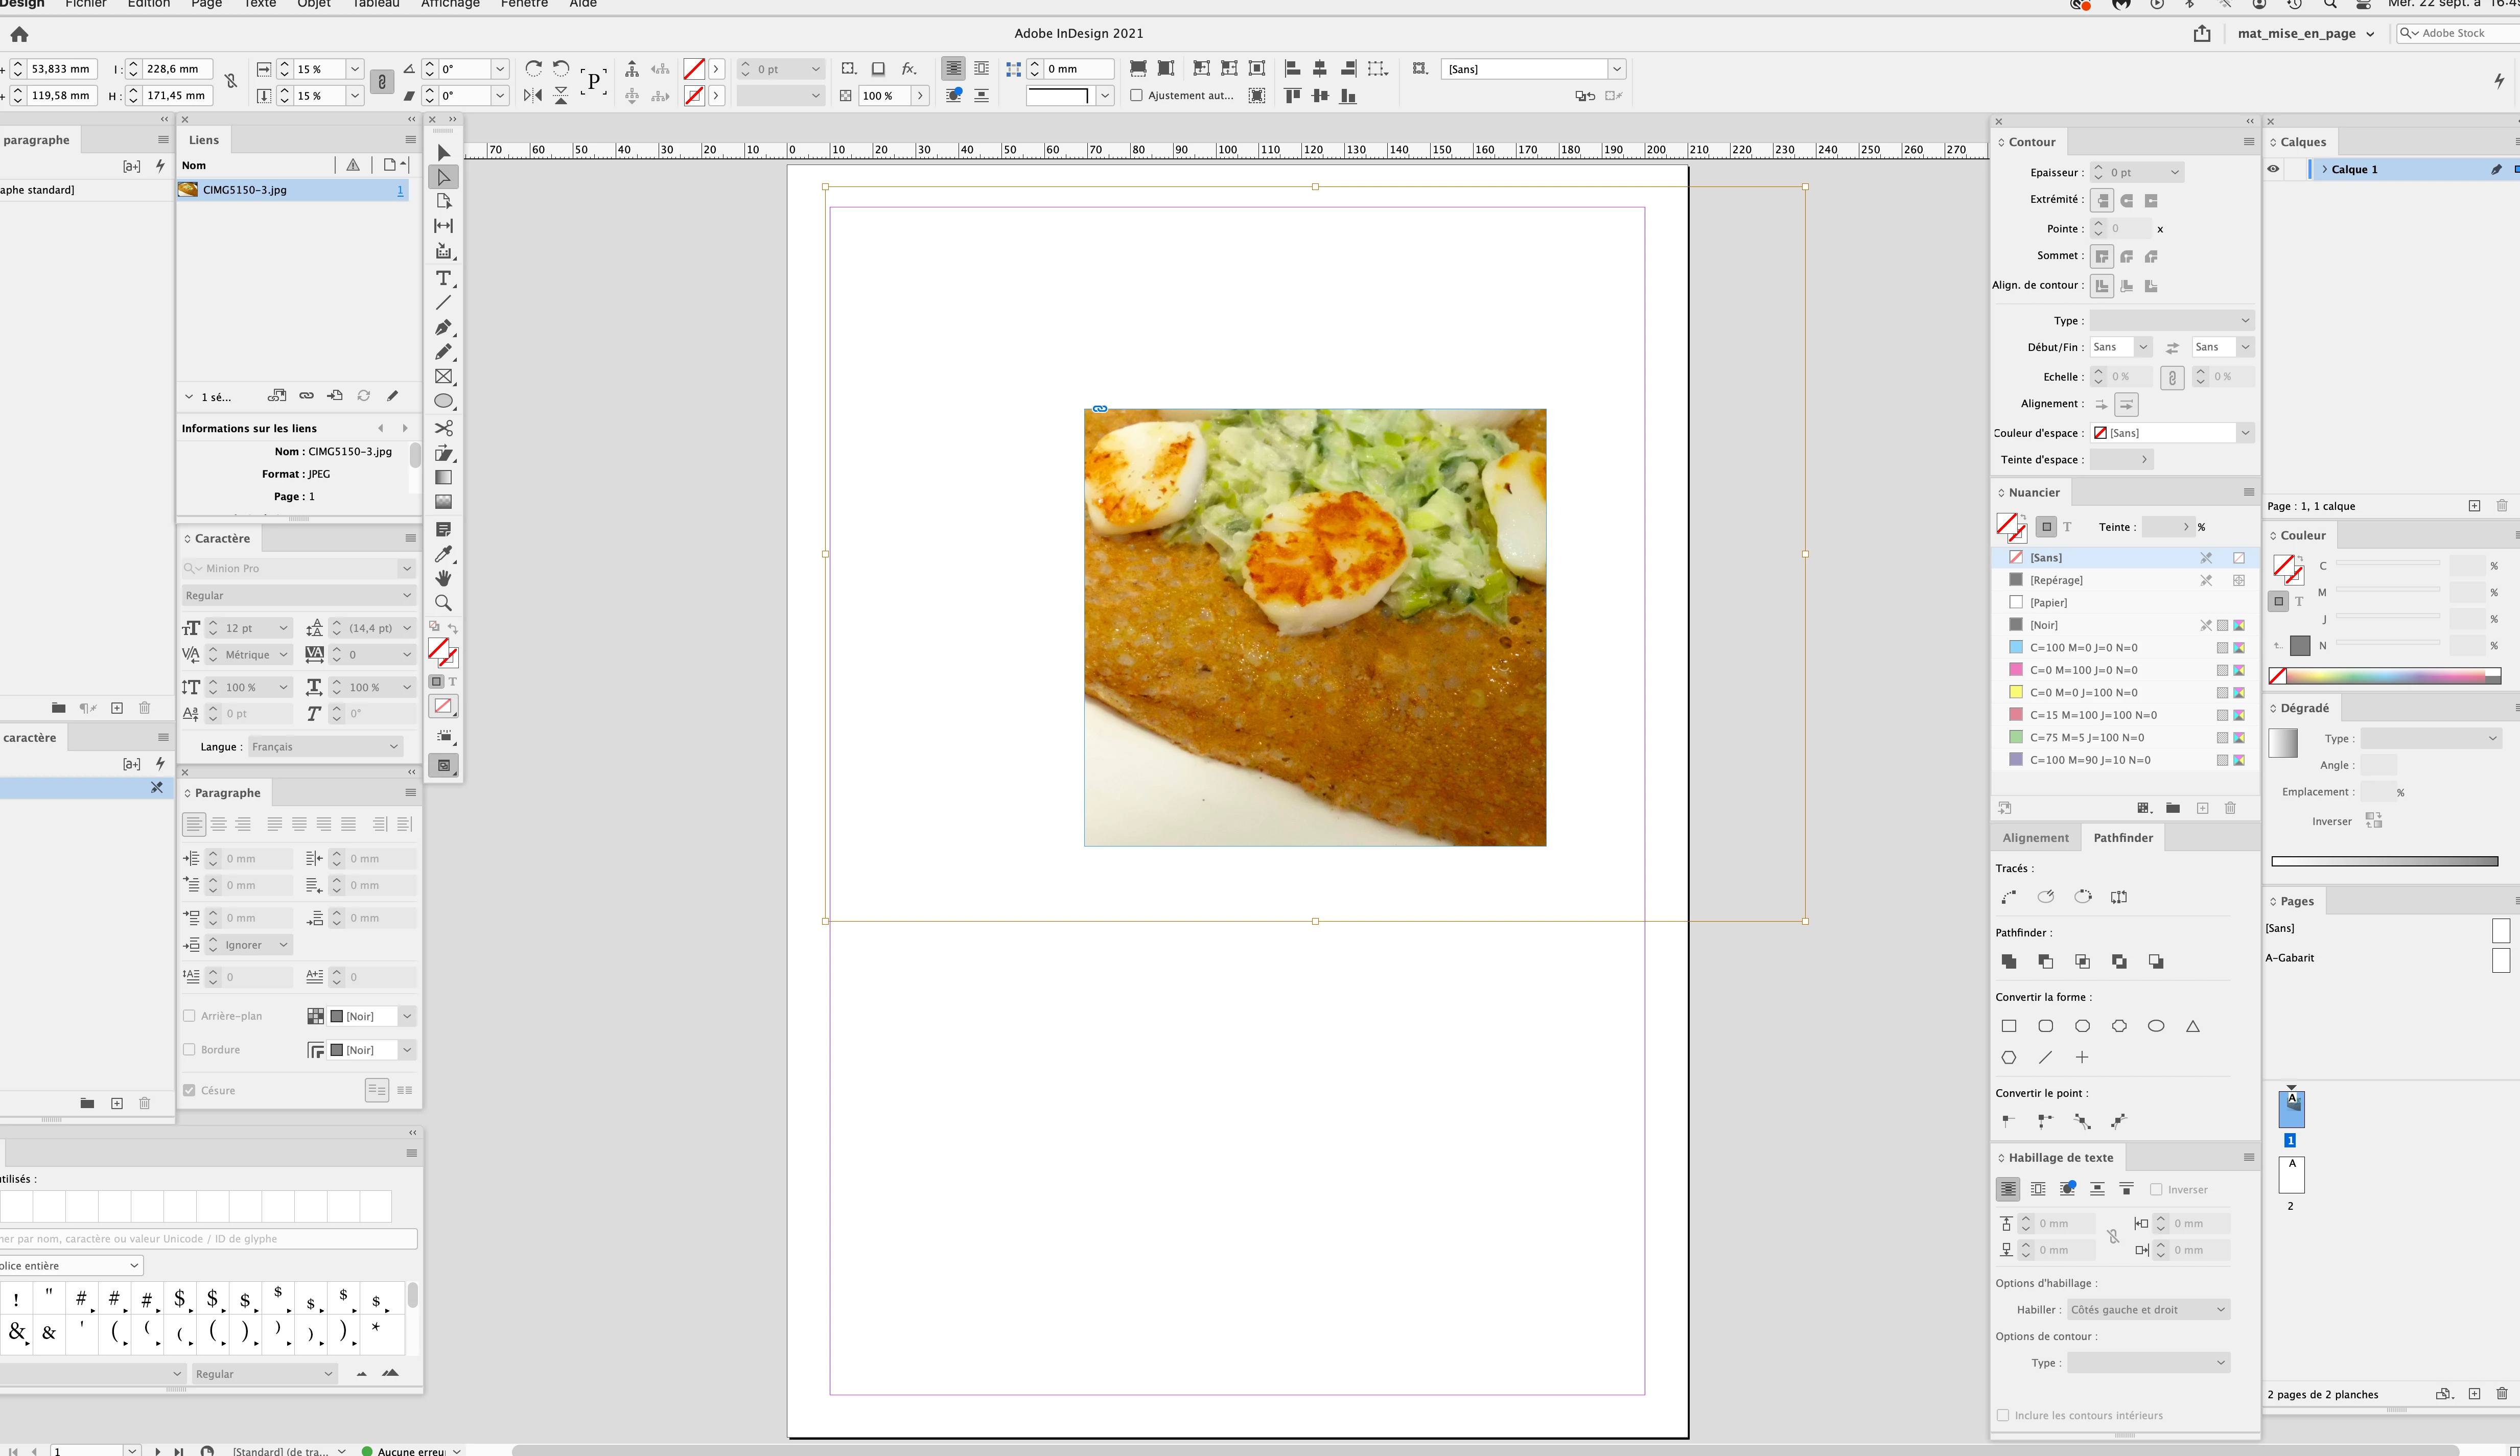Choose the Eyedropper tool

point(443,553)
